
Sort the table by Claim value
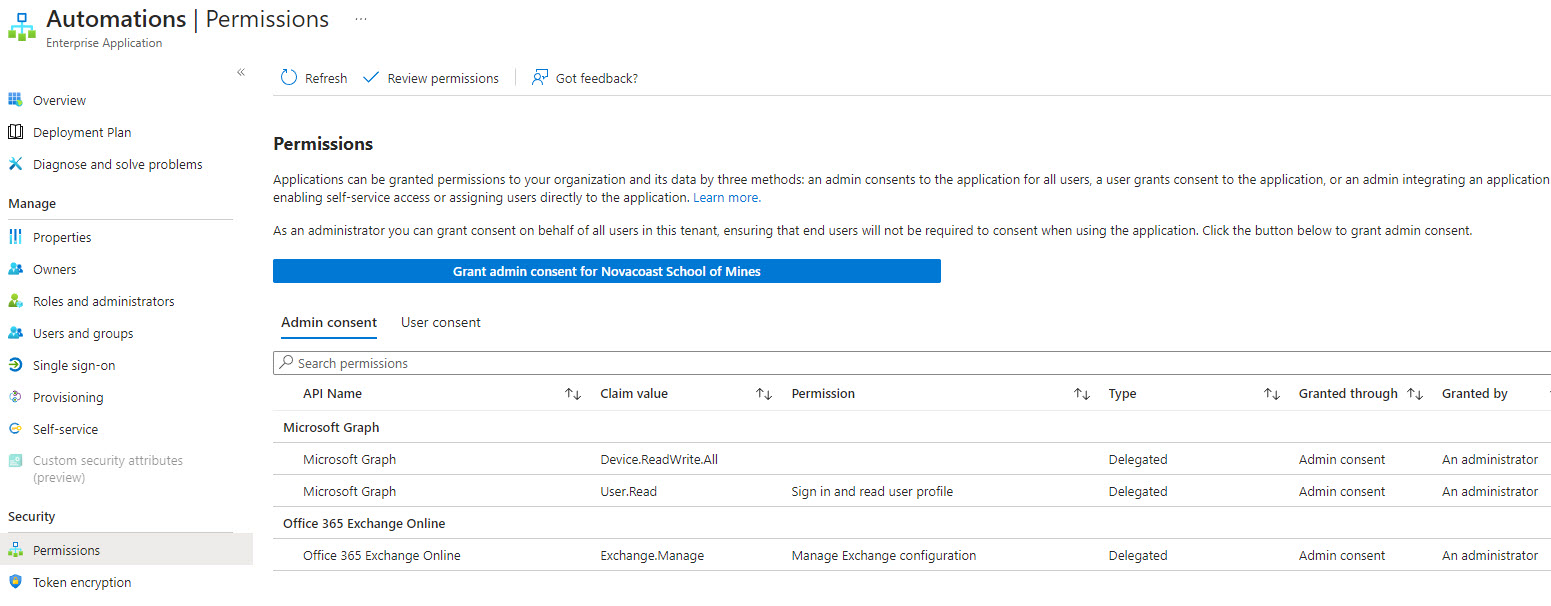(x=764, y=394)
